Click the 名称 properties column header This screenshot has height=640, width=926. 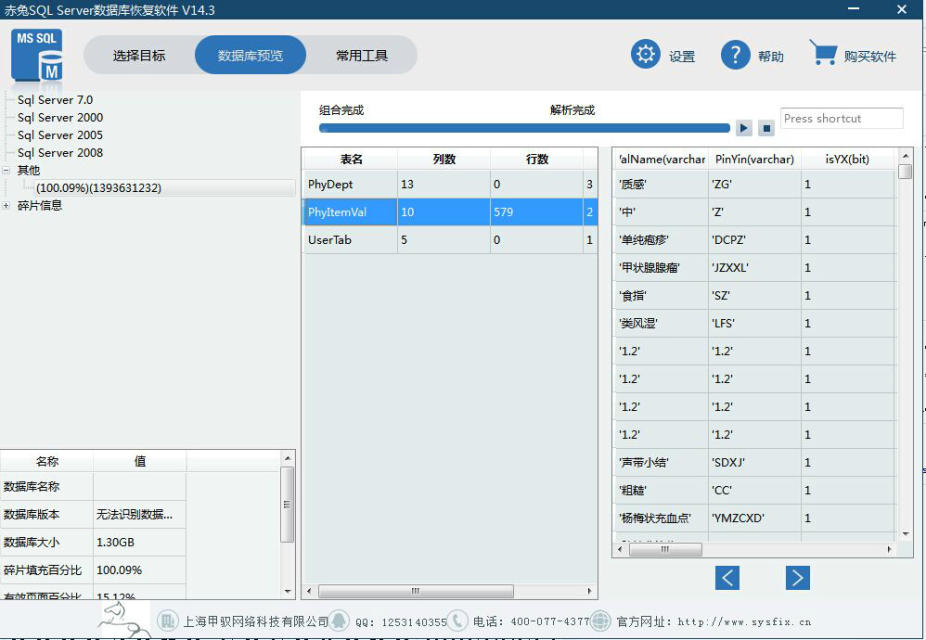[x=47, y=461]
